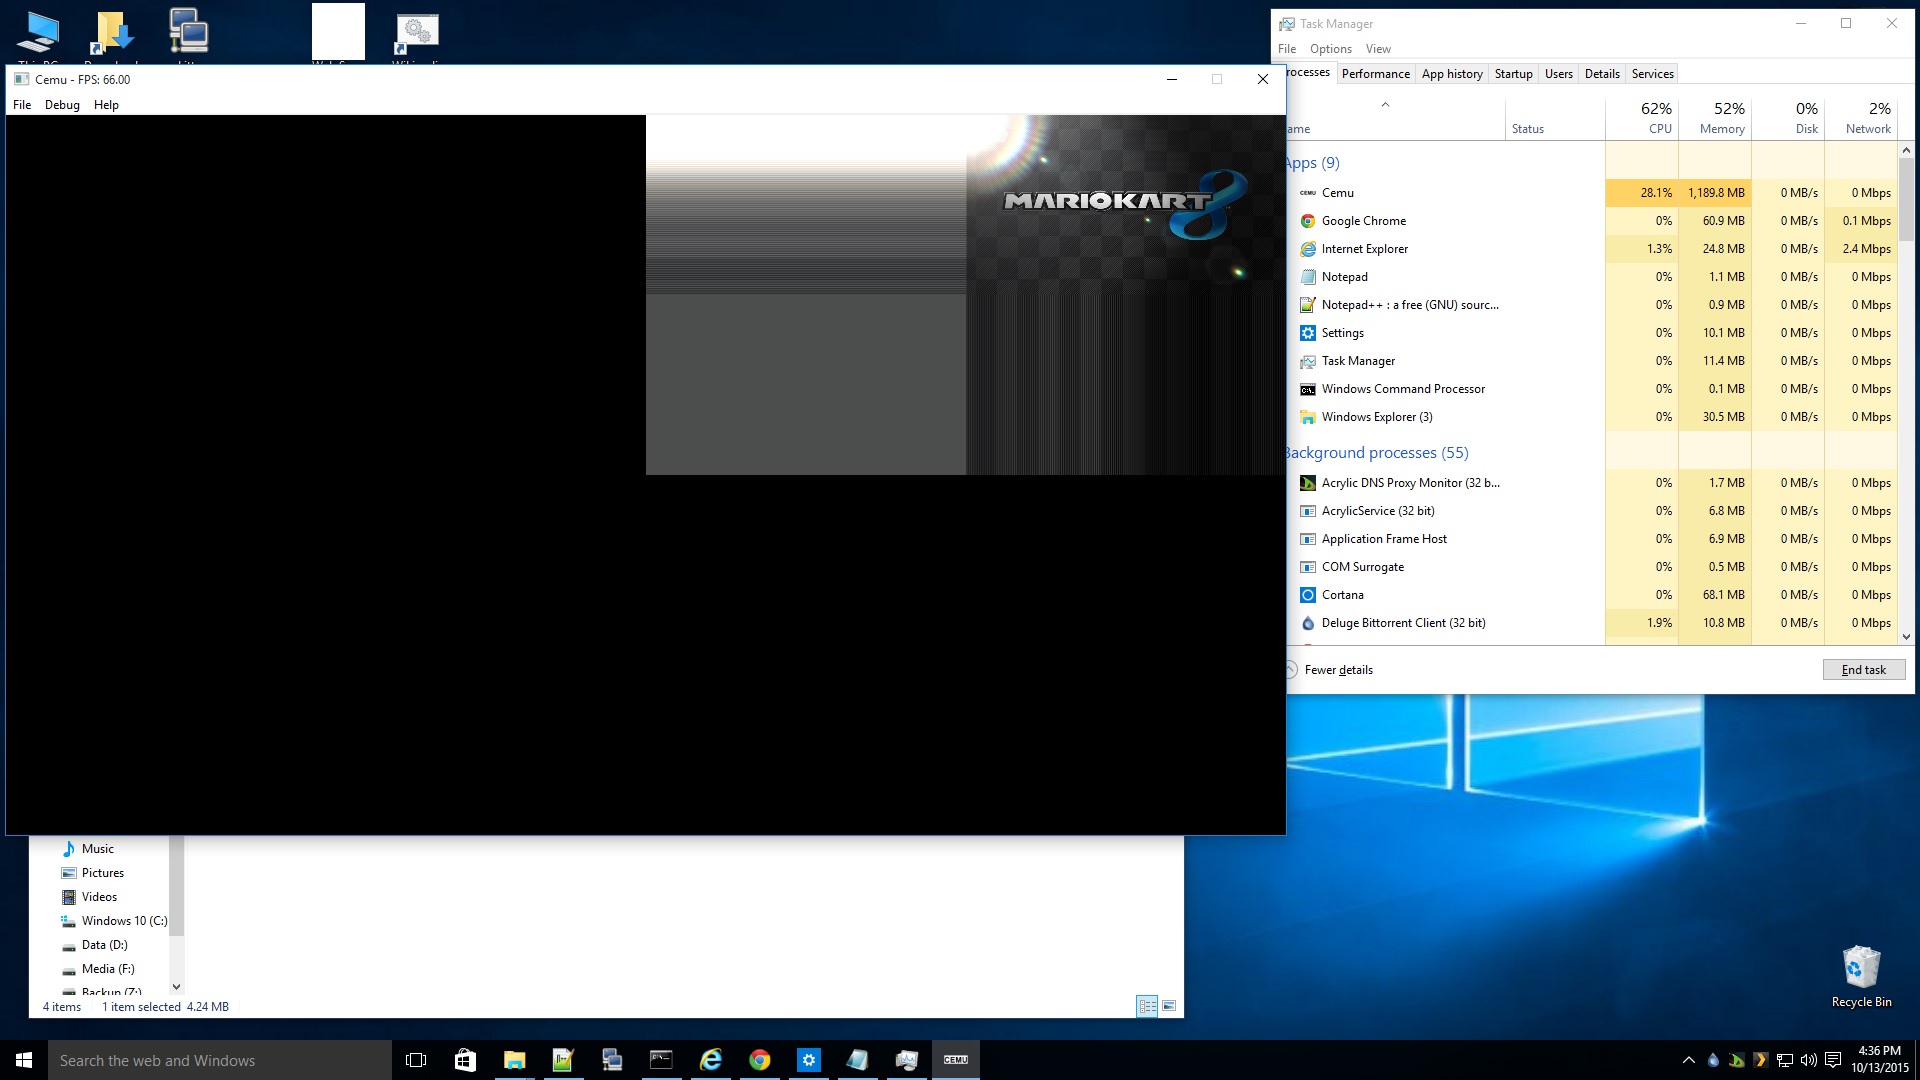
Task: Select the Cemu process icon
Action: (1308, 193)
